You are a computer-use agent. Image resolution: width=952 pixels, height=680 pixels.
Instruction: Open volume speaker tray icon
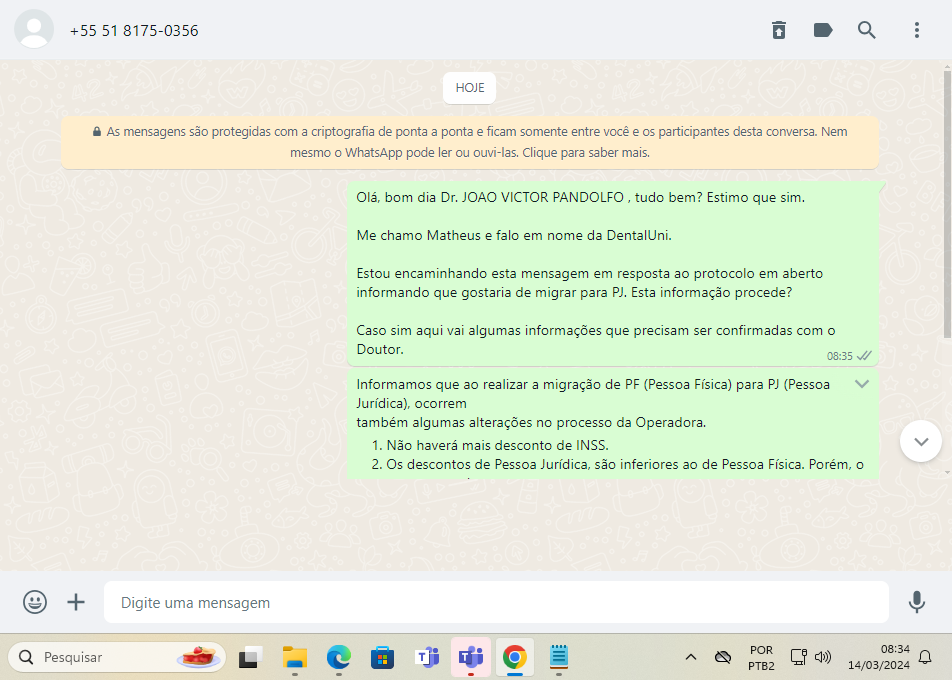point(823,657)
